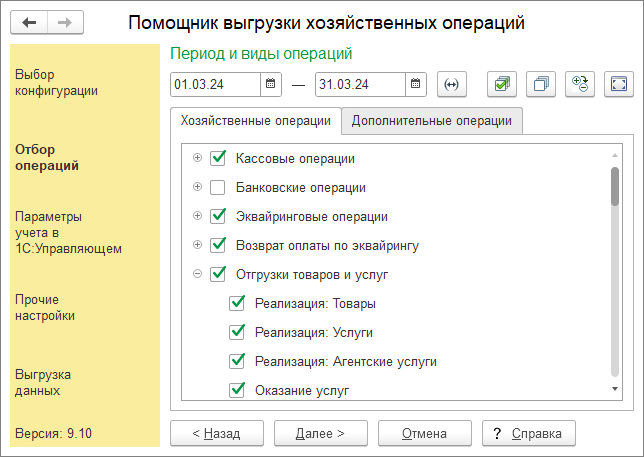Click the scroll-up arrow of operations list
Image resolution: width=644 pixels, height=457 pixels.
pyautogui.click(x=615, y=155)
